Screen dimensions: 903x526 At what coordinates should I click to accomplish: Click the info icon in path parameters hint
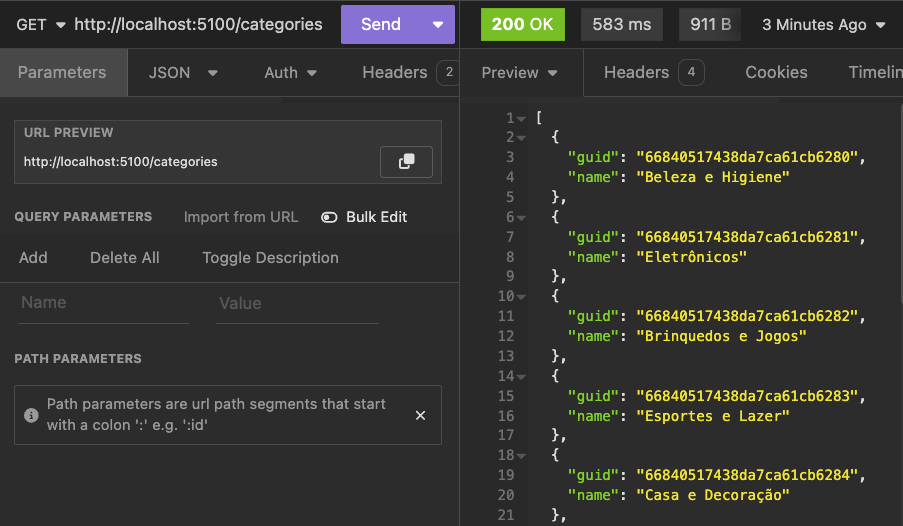coord(31,415)
